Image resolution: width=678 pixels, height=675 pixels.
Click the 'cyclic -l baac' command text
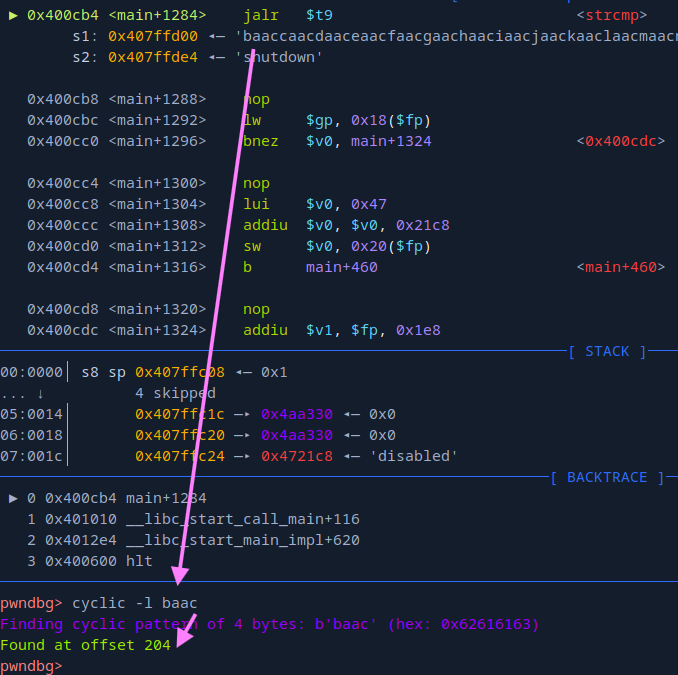click(135, 603)
